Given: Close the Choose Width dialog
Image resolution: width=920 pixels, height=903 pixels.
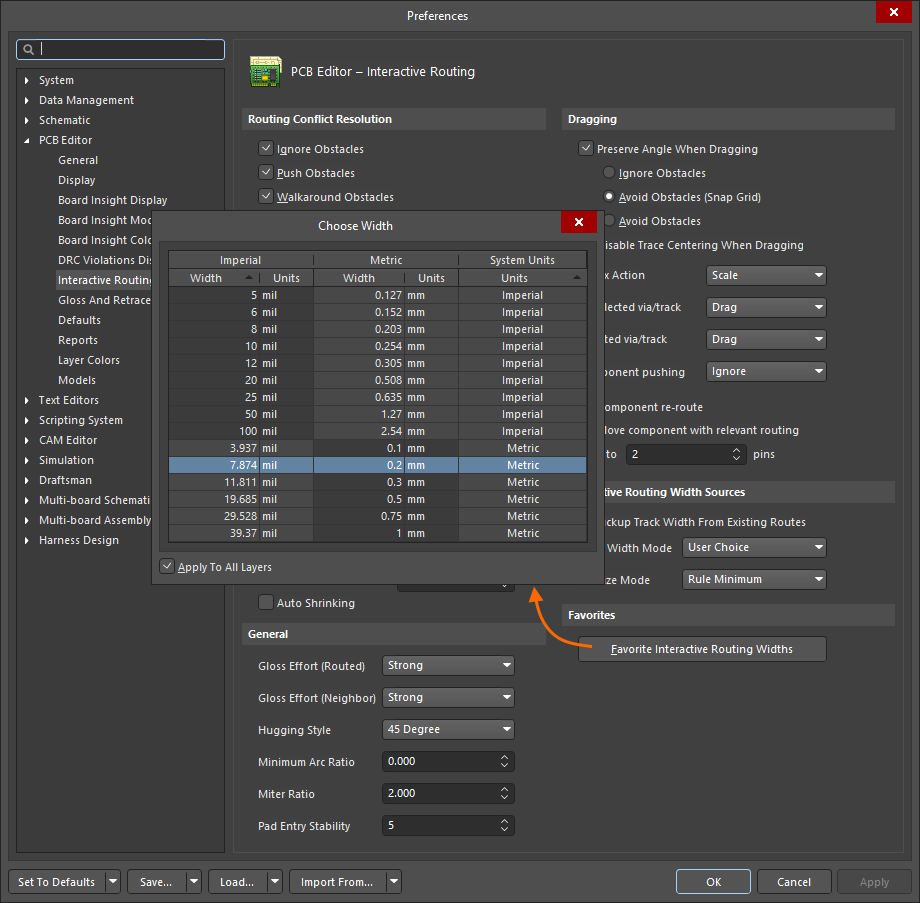Looking at the screenshot, I should (x=579, y=223).
